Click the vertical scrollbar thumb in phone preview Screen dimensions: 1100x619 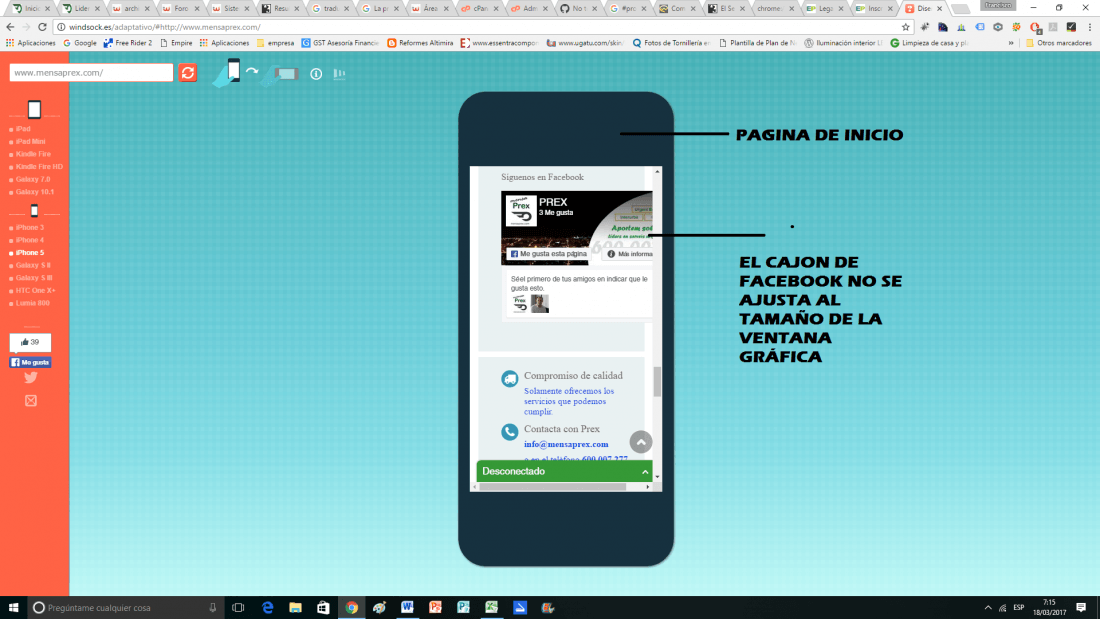click(x=657, y=382)
